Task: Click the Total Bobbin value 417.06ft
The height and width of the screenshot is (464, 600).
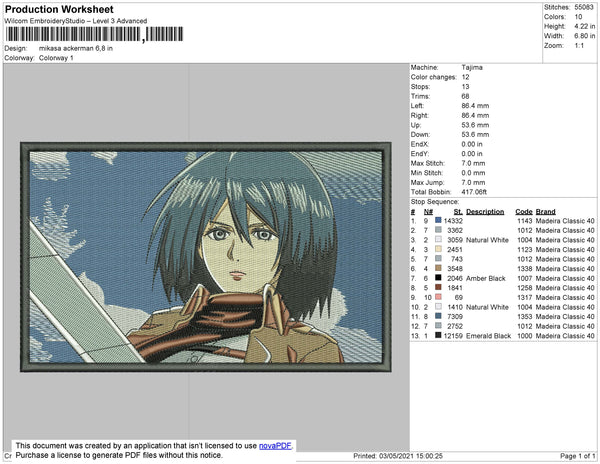Action: 474,192
